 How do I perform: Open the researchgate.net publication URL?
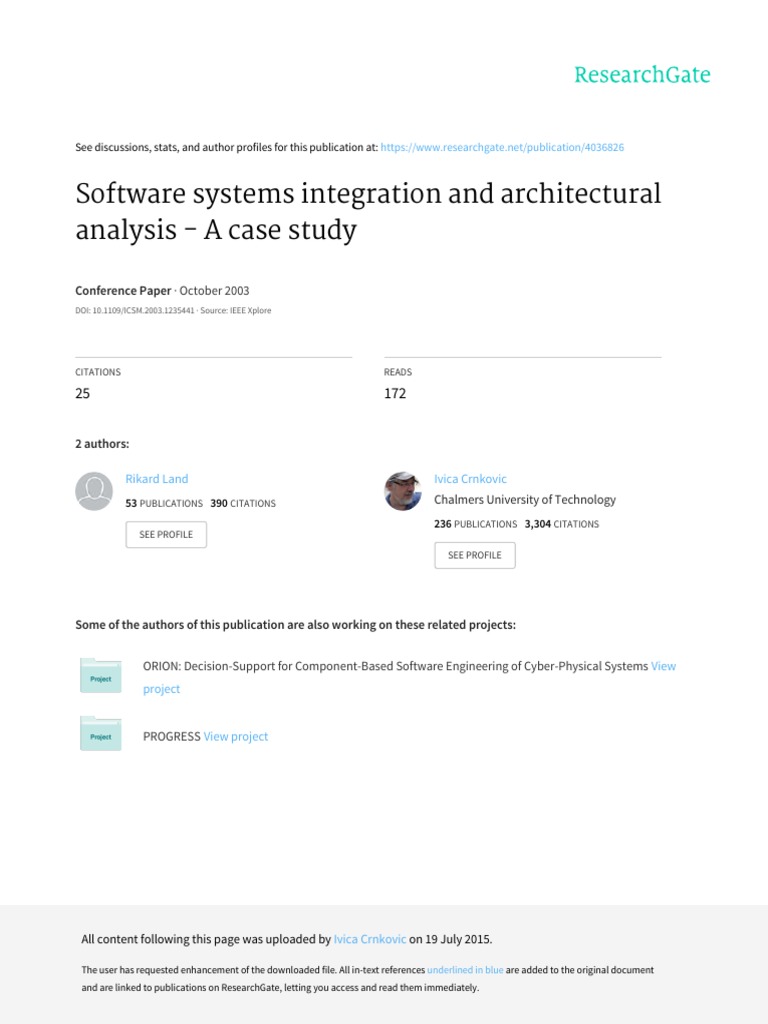(502, 148)
